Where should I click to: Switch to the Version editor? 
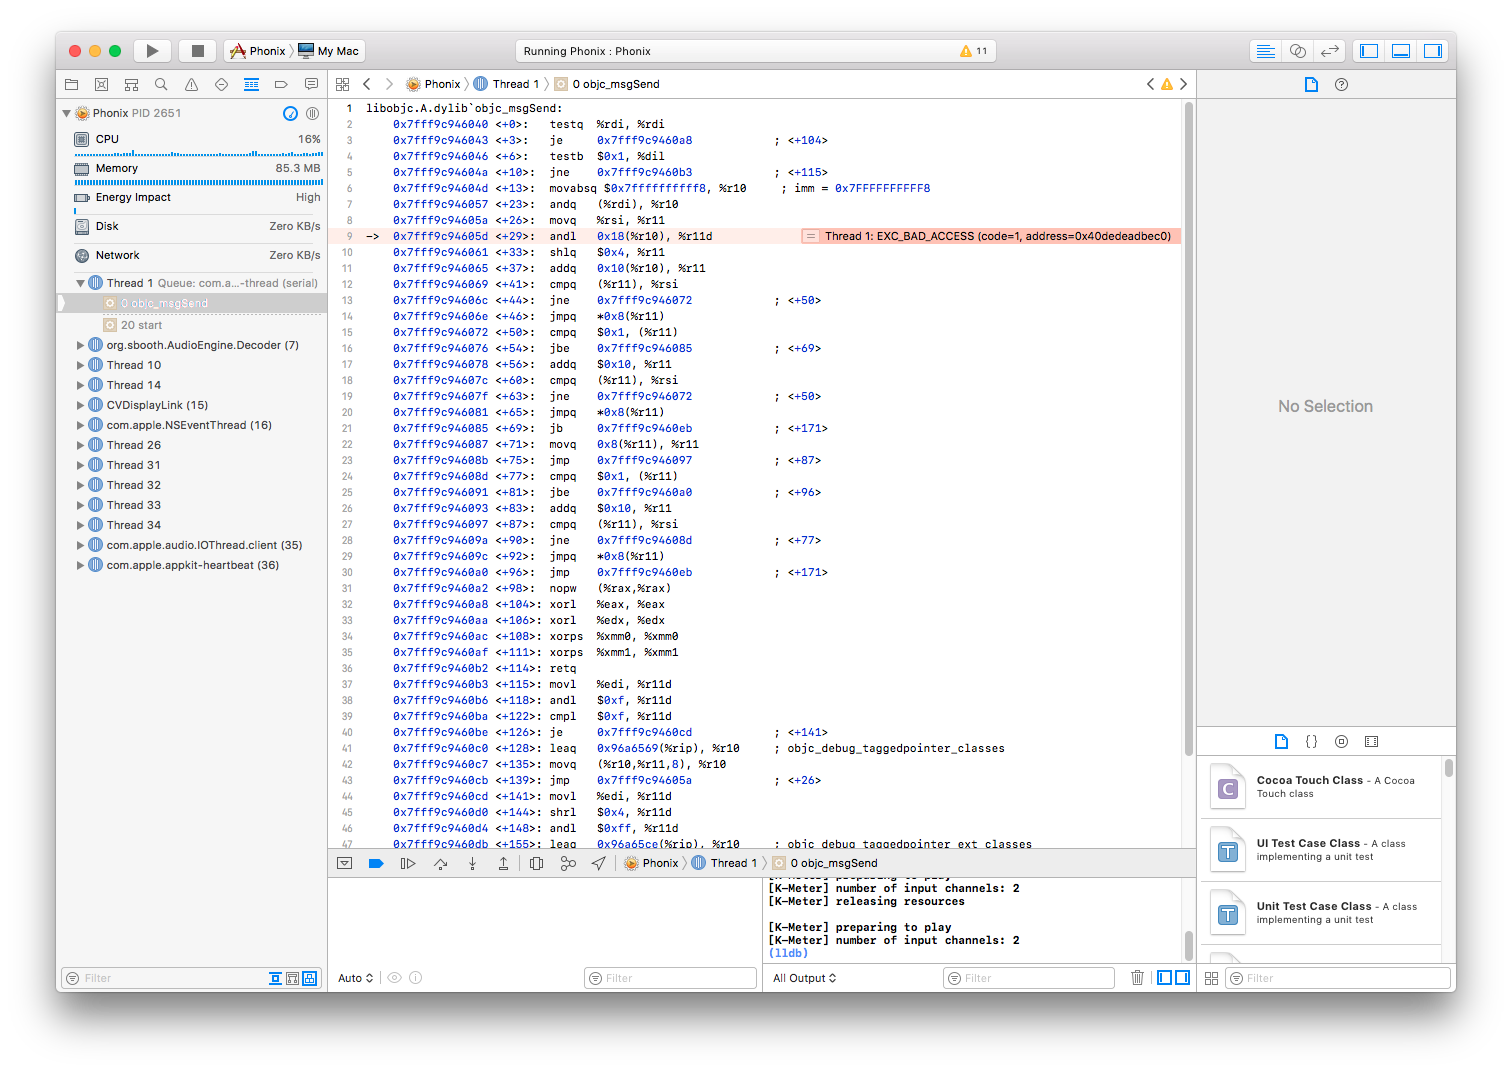tap(1330, 51)
